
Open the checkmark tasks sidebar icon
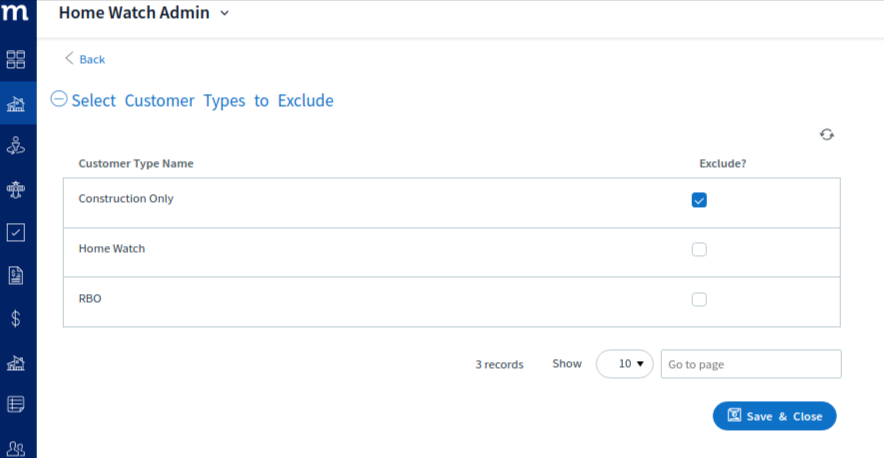pyautogui.click(x=16, y=232)
